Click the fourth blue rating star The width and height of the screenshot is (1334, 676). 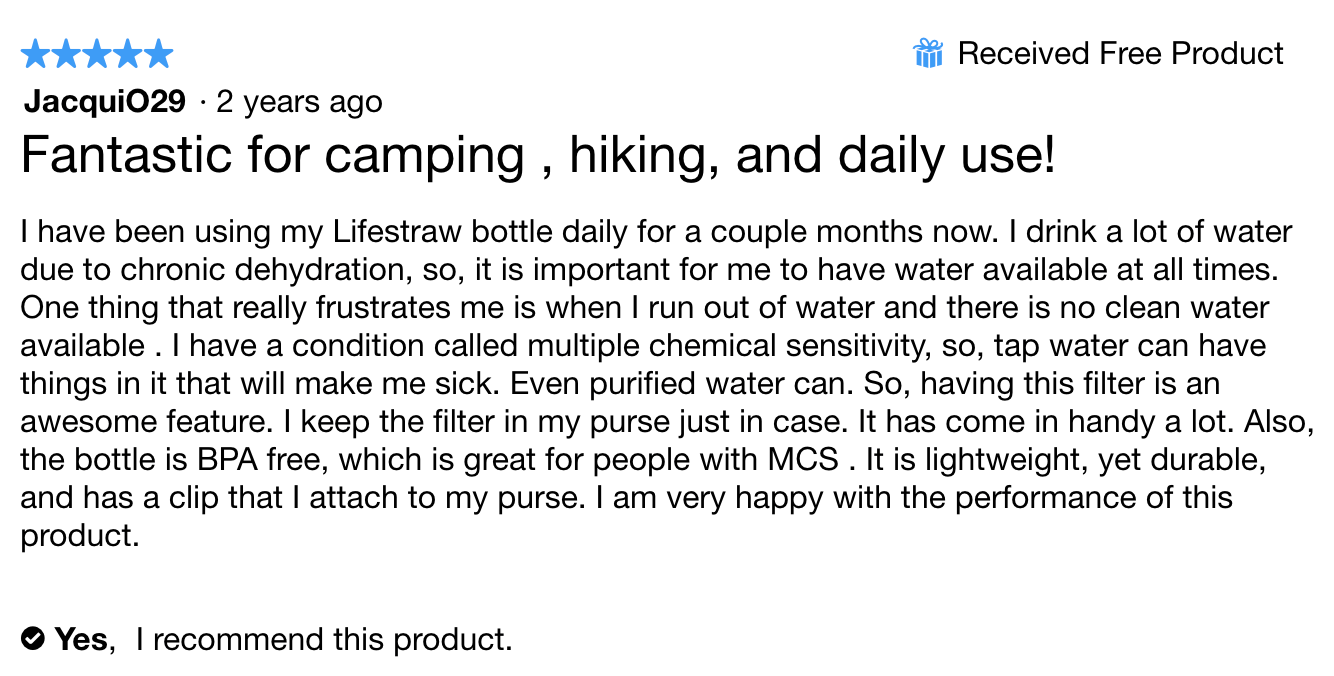click(127, 54)
